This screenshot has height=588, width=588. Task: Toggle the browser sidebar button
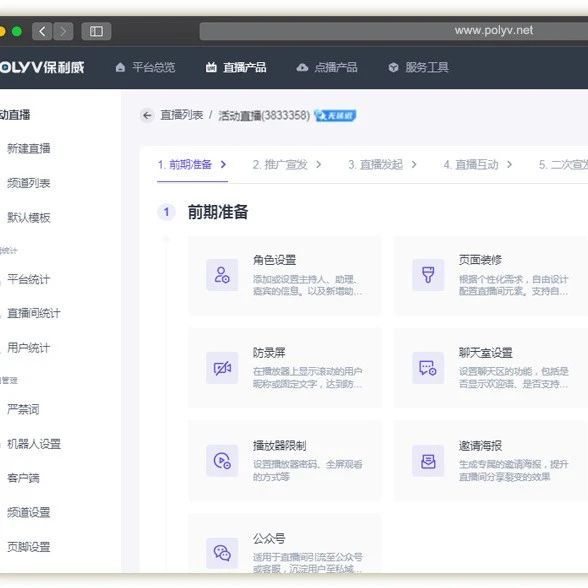pos(96,31)
